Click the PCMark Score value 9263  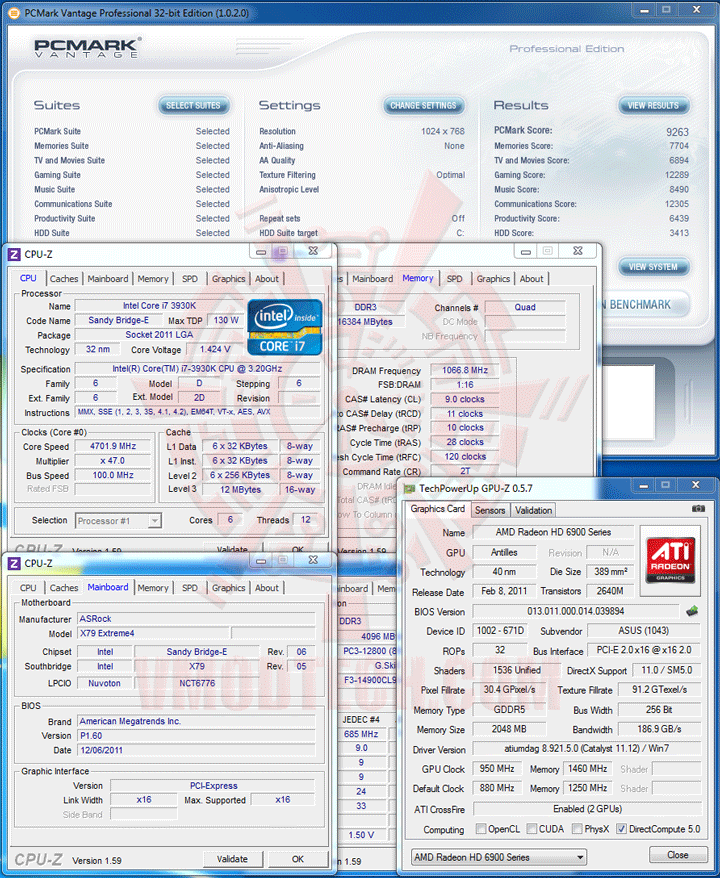tap(677, 132)
